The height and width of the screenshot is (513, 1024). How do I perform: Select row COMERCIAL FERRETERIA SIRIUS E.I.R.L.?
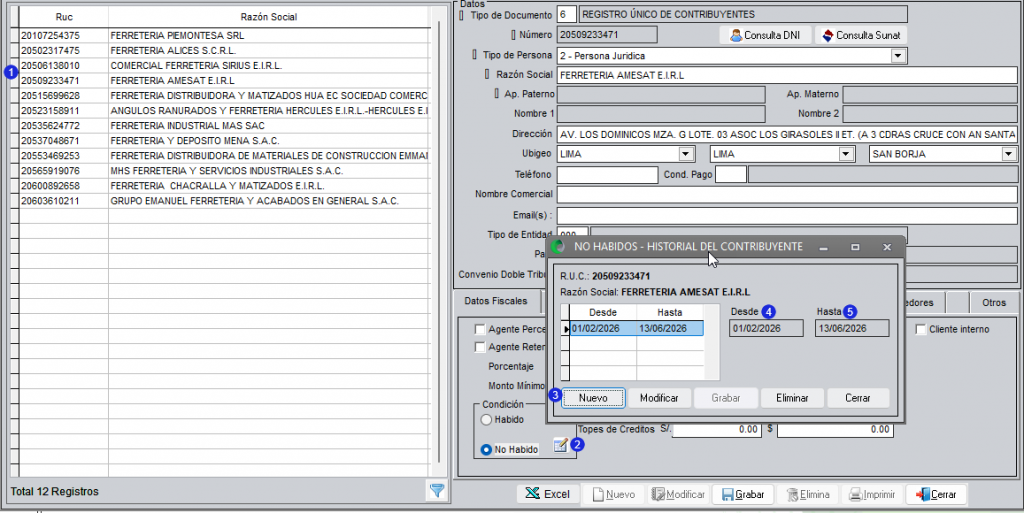[x=224, y=66]
